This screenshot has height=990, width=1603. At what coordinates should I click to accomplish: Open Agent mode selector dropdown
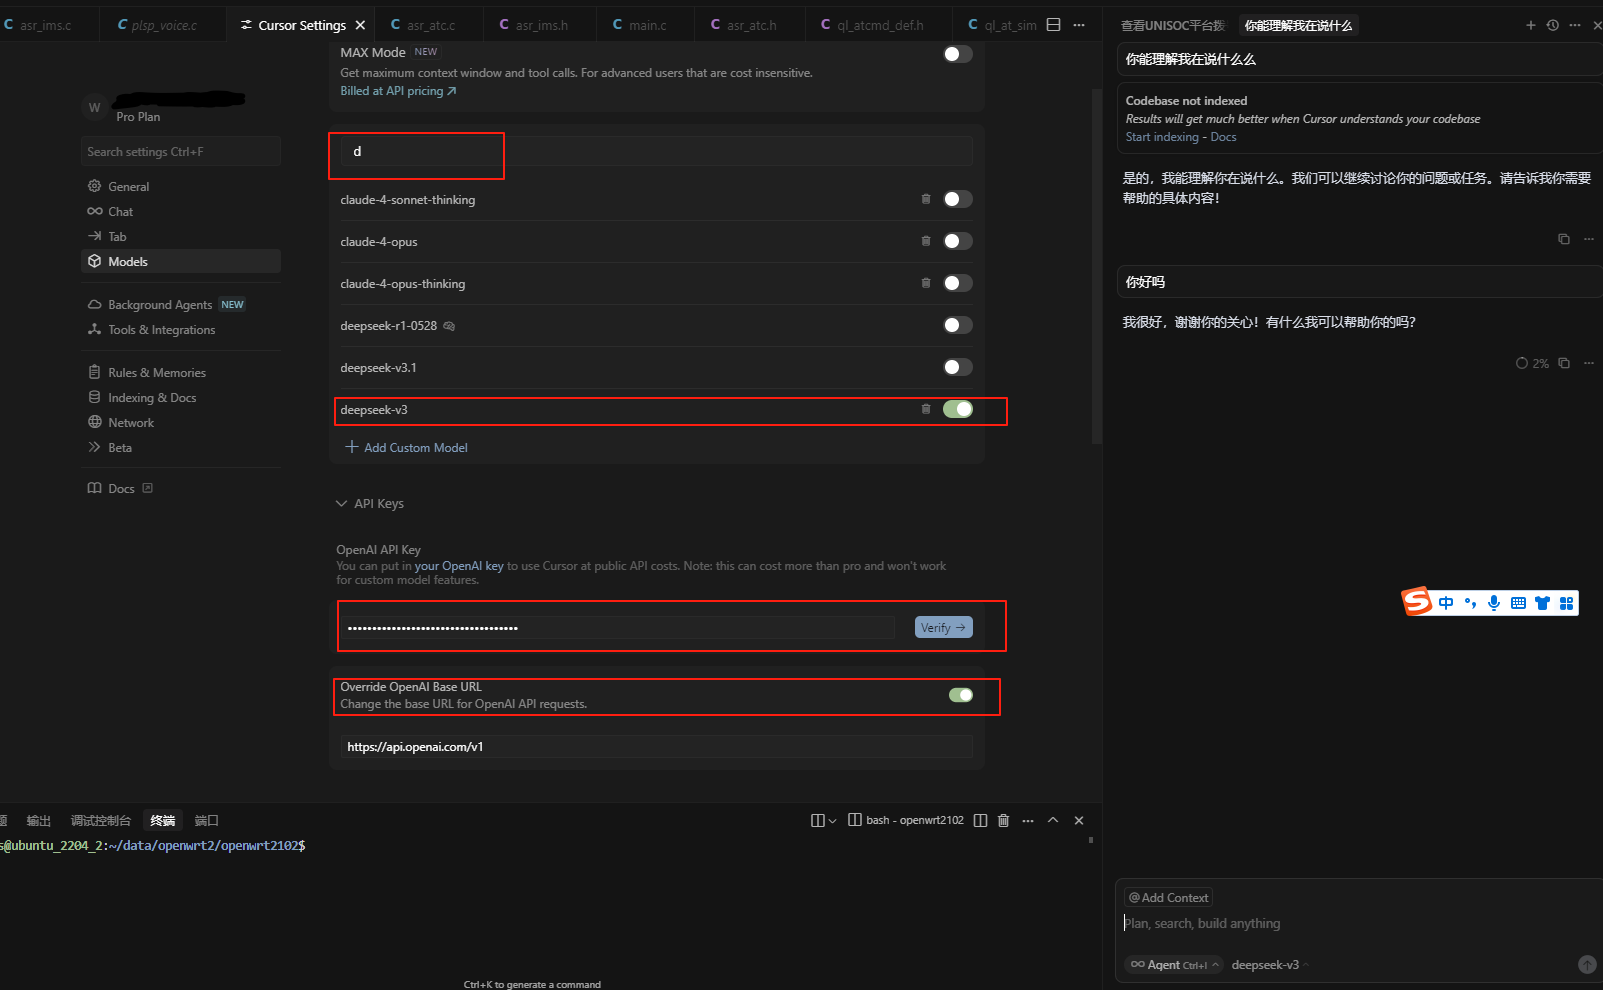click(x=1175, y=965)
